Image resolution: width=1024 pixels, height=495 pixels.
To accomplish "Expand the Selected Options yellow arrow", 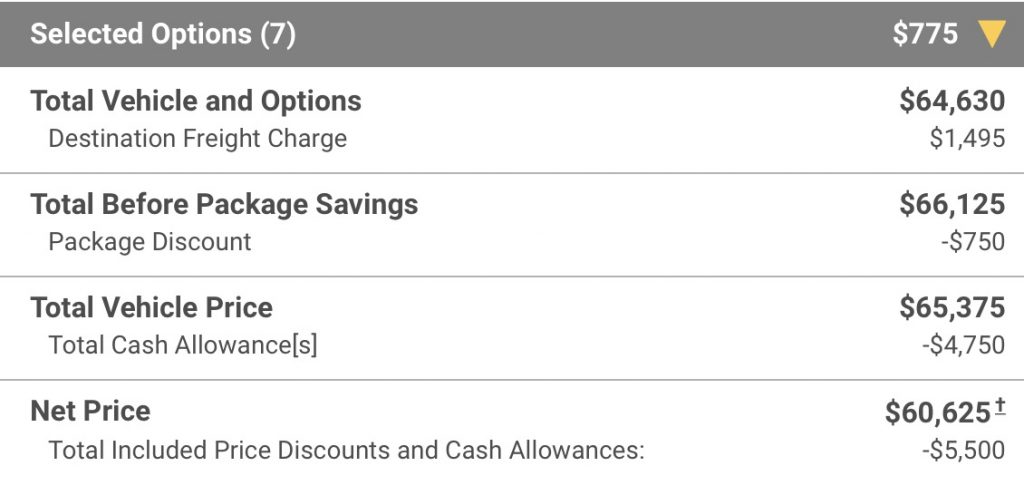I will point(991,34).
